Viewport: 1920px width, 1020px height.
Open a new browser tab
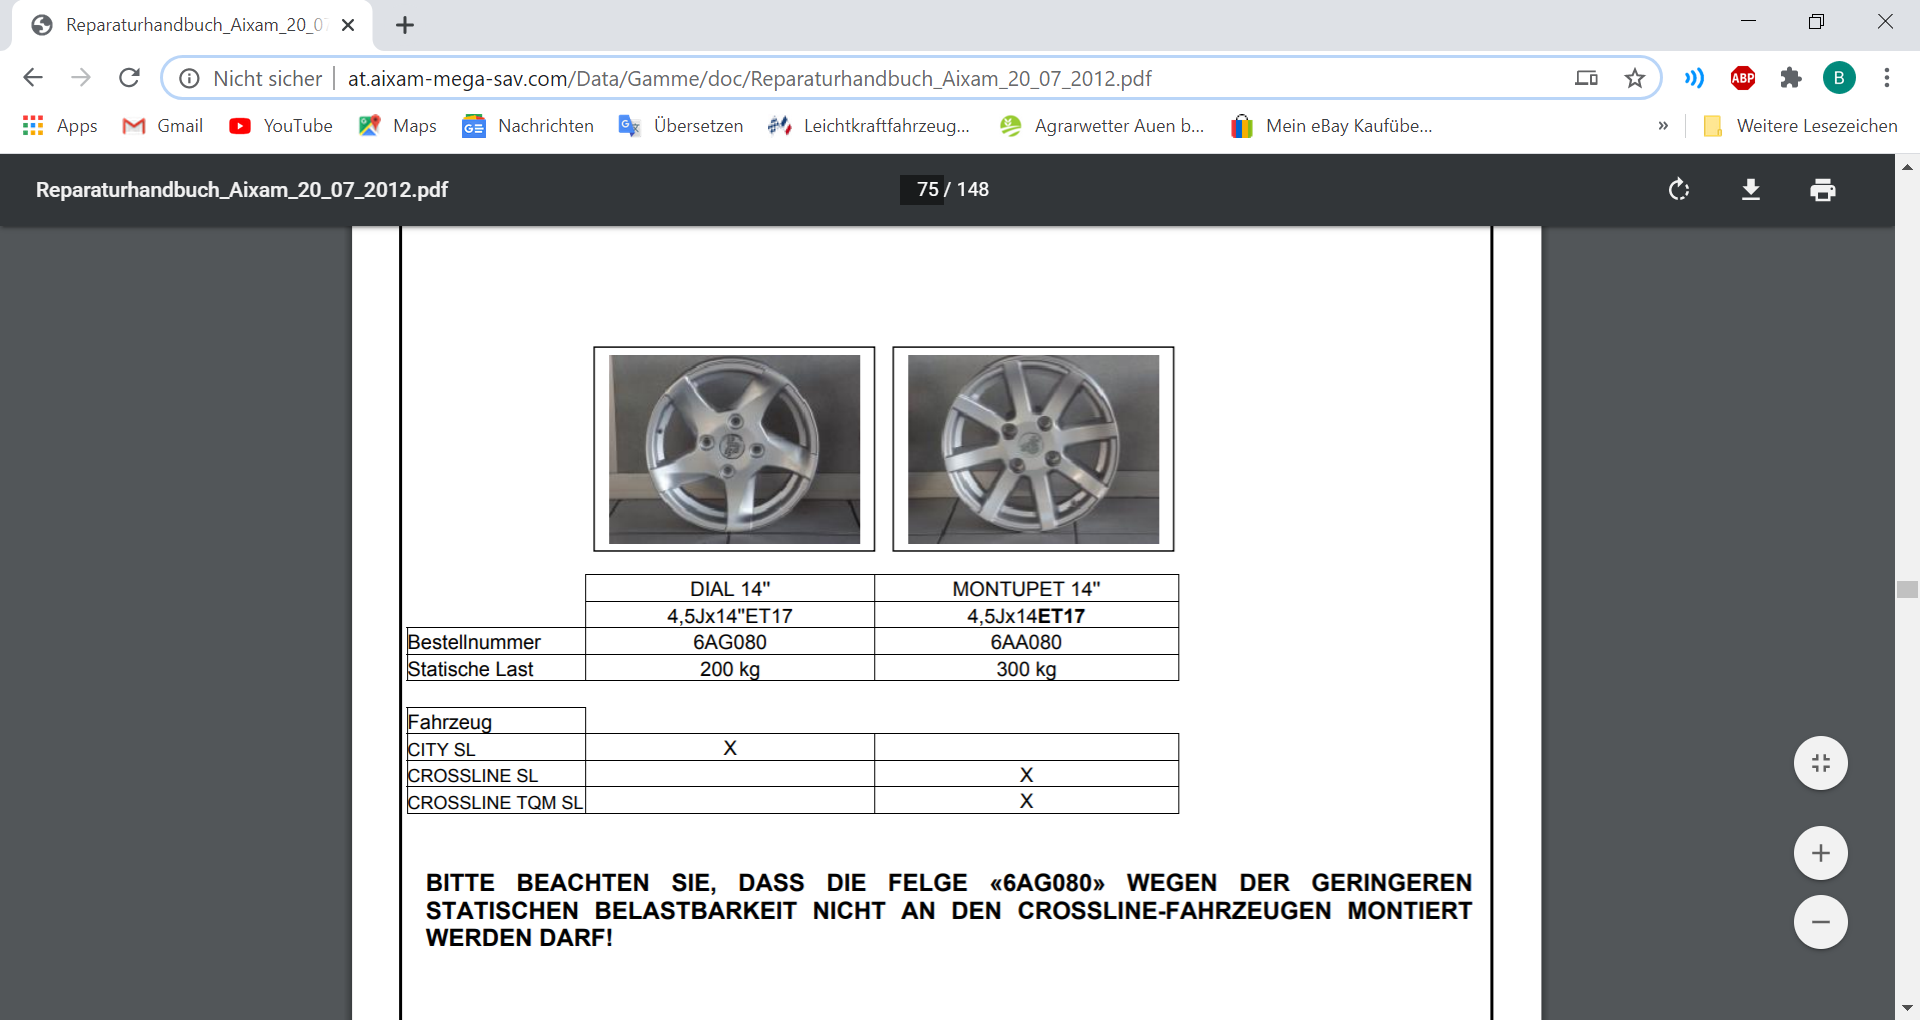coord(405,25)
